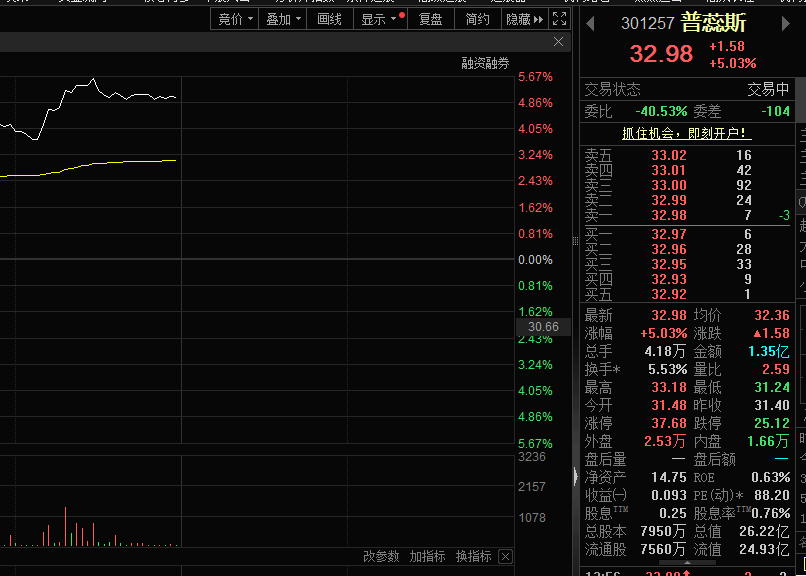806x576 pixels.
Task: Click the 换手 rate 5.53%
Action: (x=666, y=369)
